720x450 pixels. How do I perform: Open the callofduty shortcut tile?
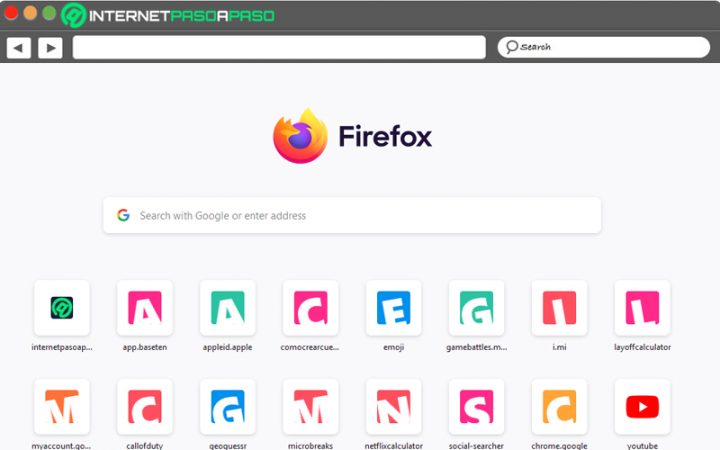click(x=145, y=406)
